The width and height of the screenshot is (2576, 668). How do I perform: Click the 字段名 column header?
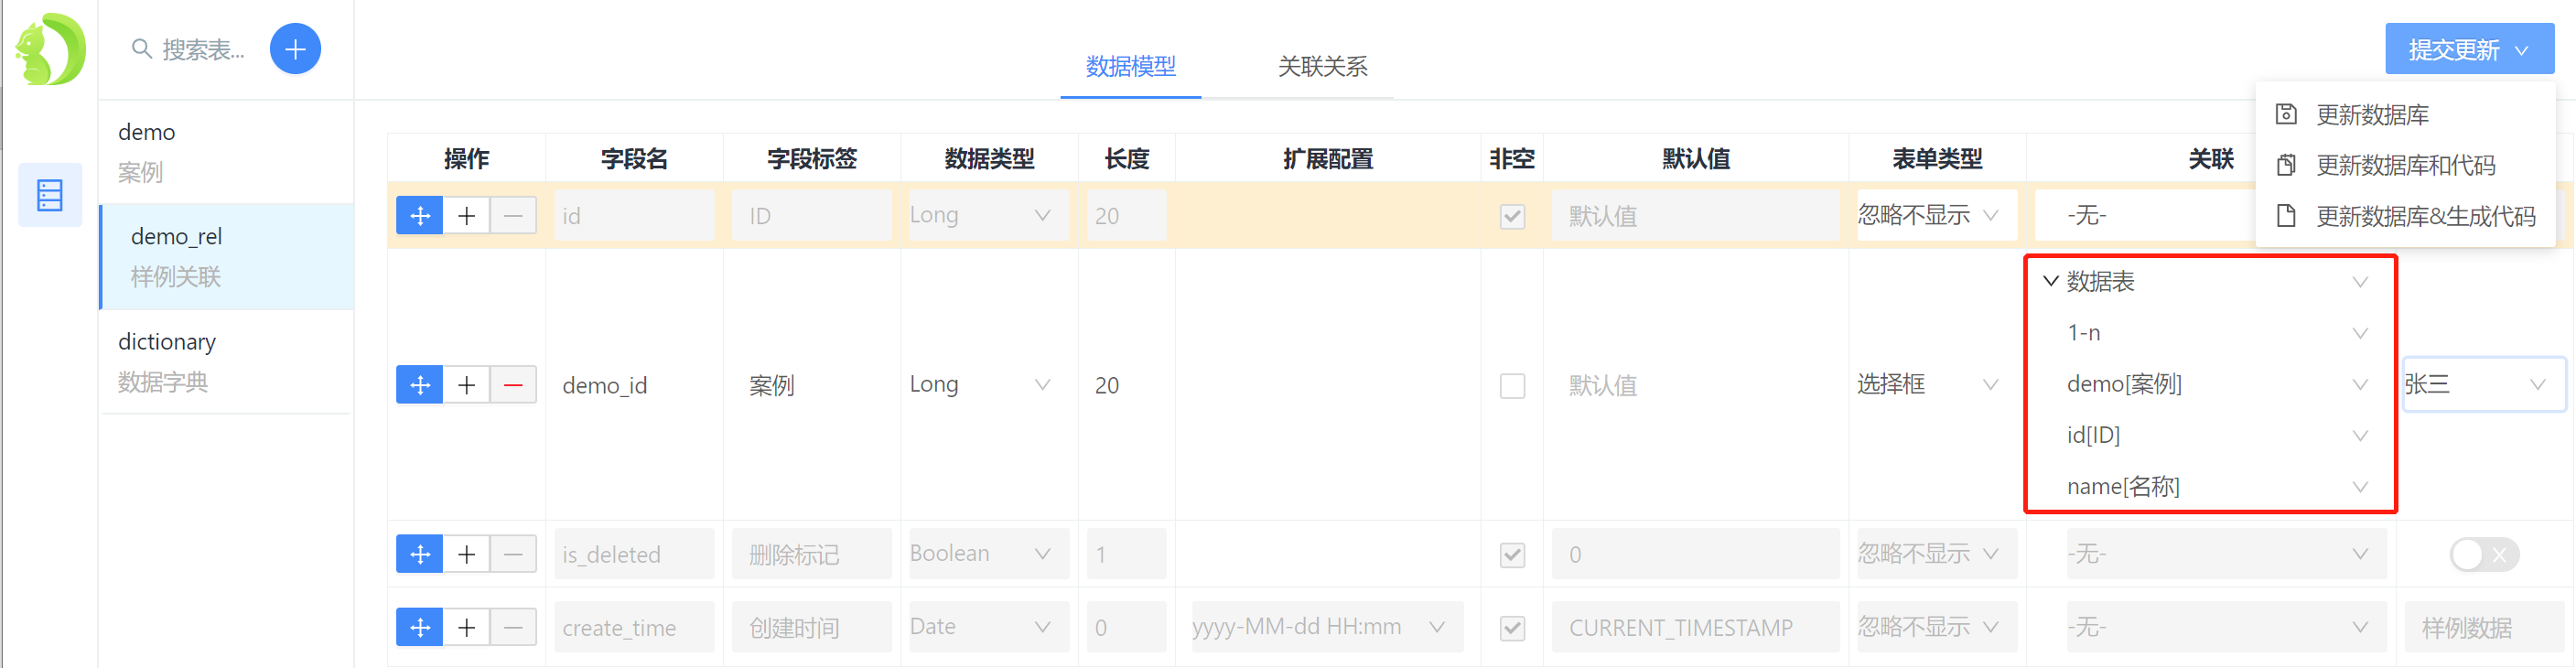tap(634, 158)
